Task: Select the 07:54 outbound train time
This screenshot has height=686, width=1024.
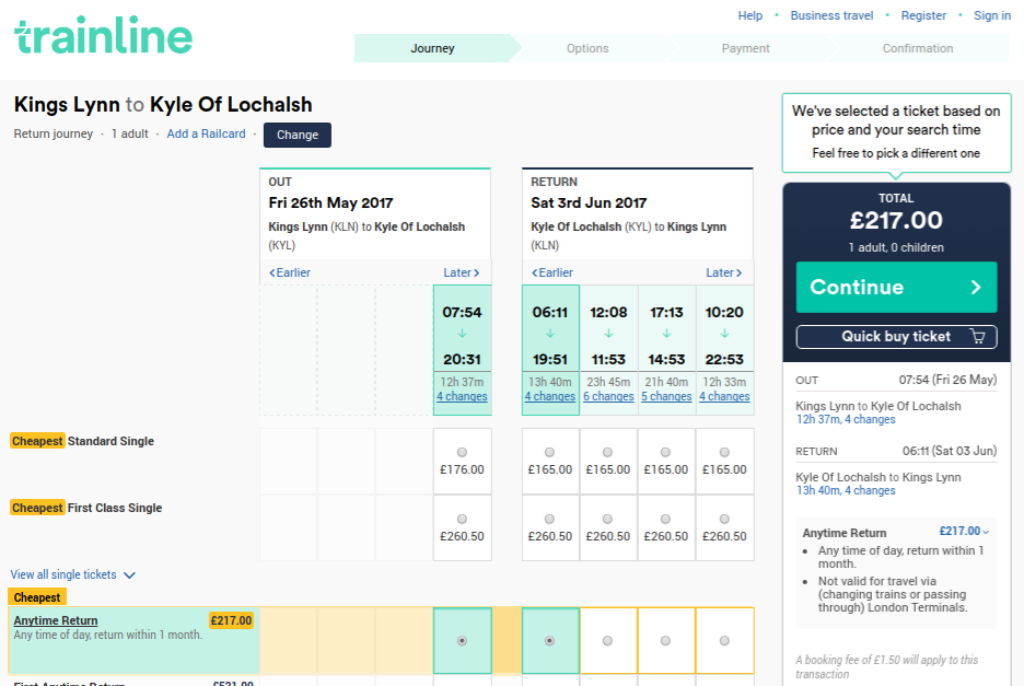Action: (x=462, y=335)
